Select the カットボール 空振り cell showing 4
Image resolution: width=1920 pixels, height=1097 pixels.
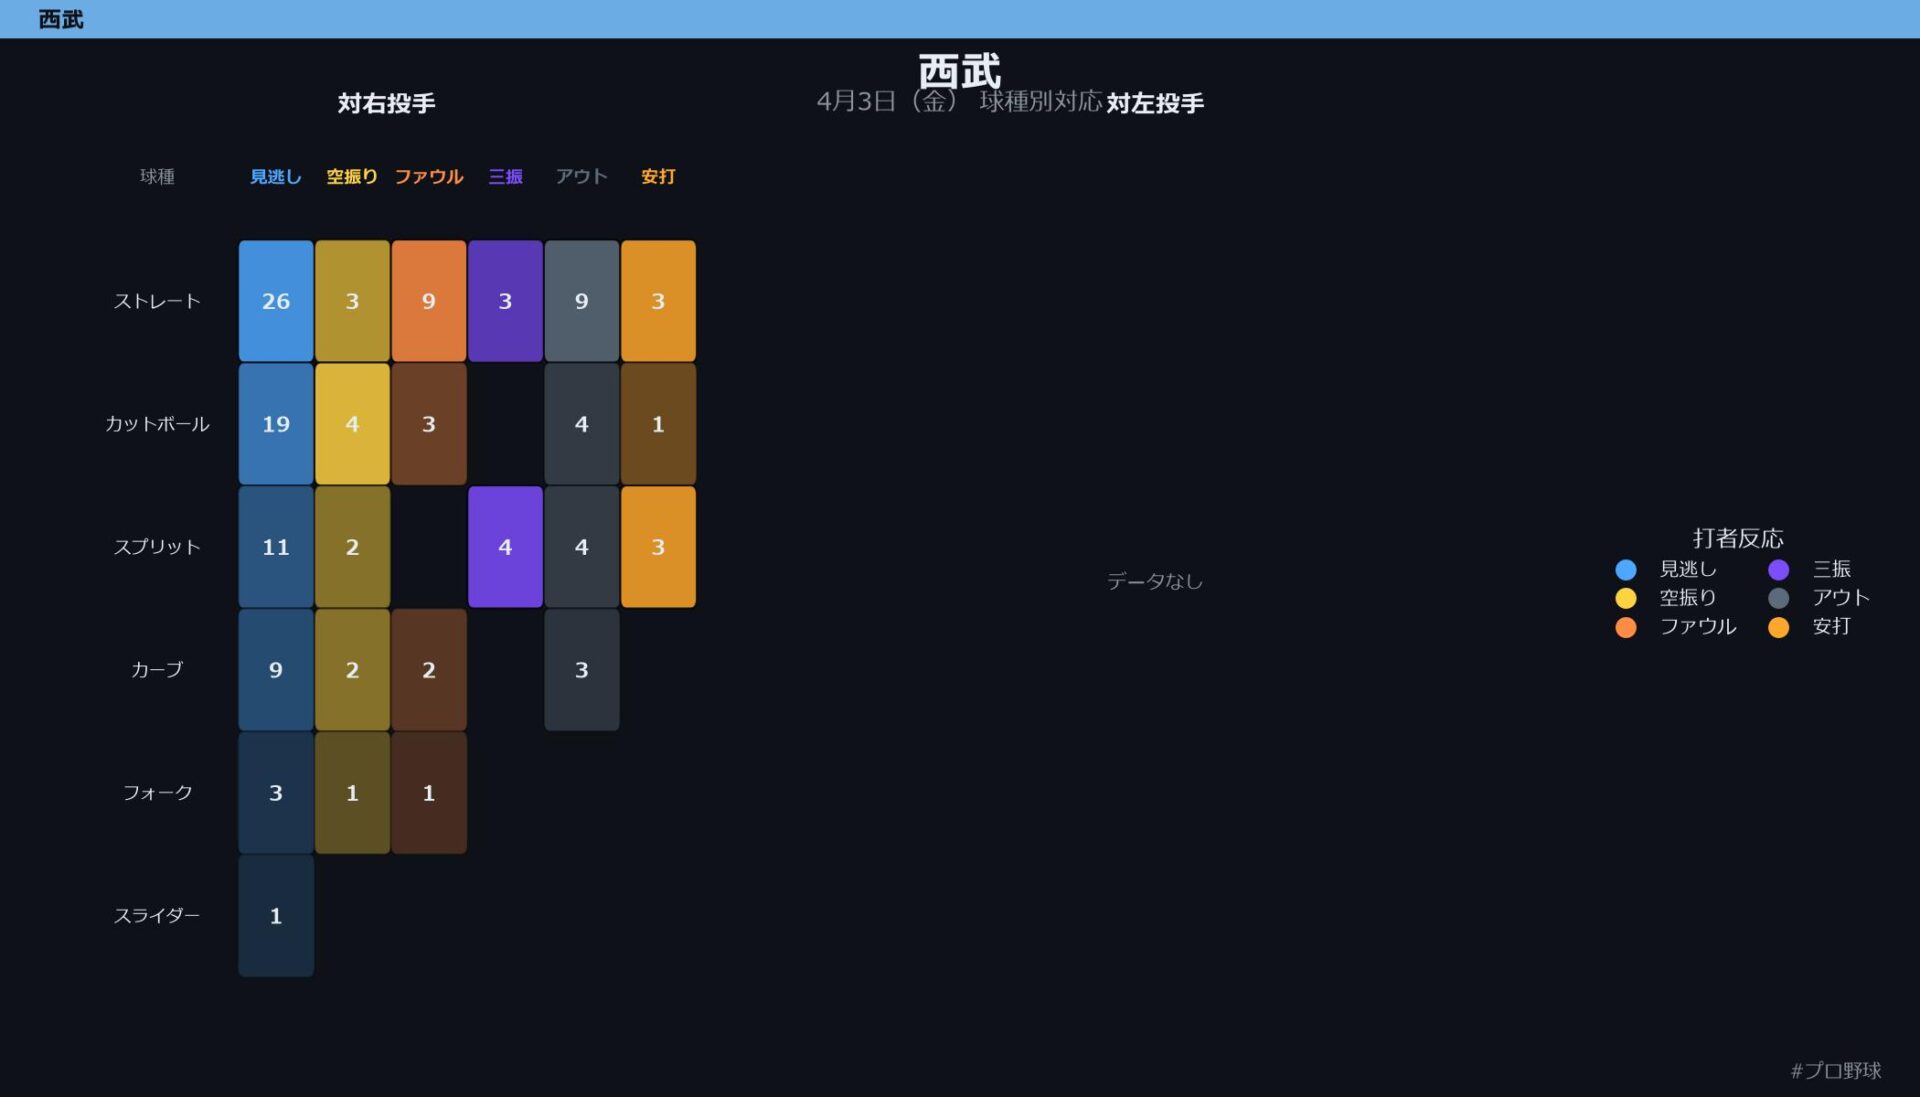coord(352,424)
